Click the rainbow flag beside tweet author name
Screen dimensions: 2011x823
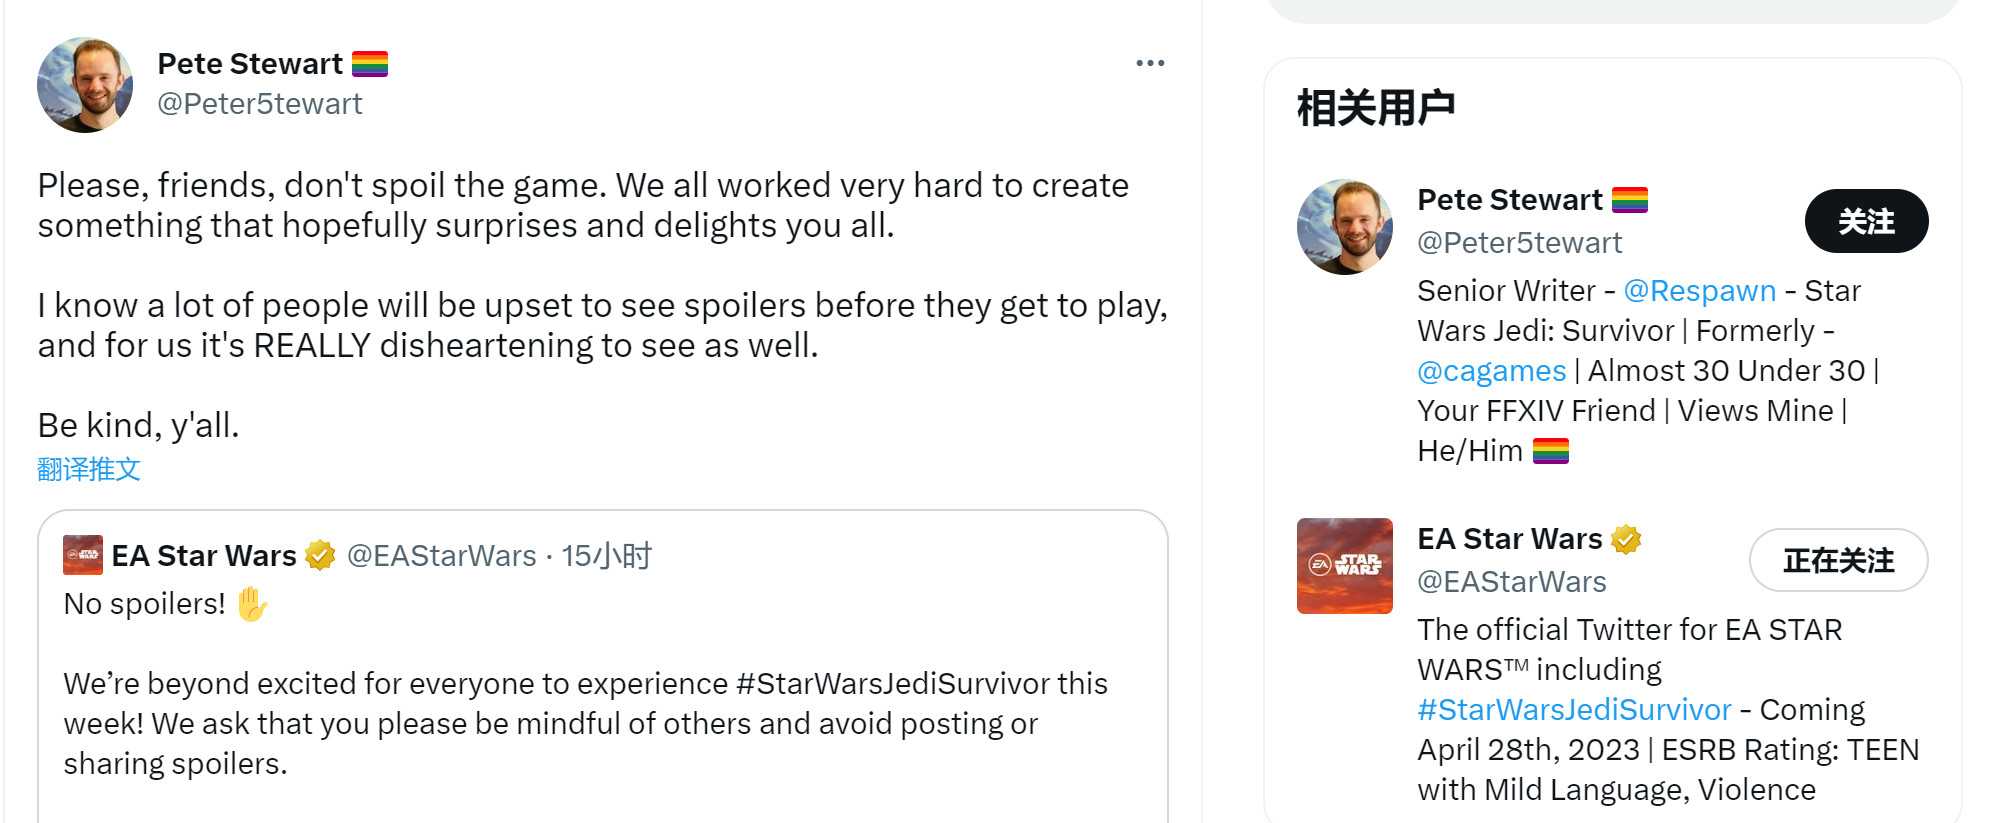(x=370, y=64)
